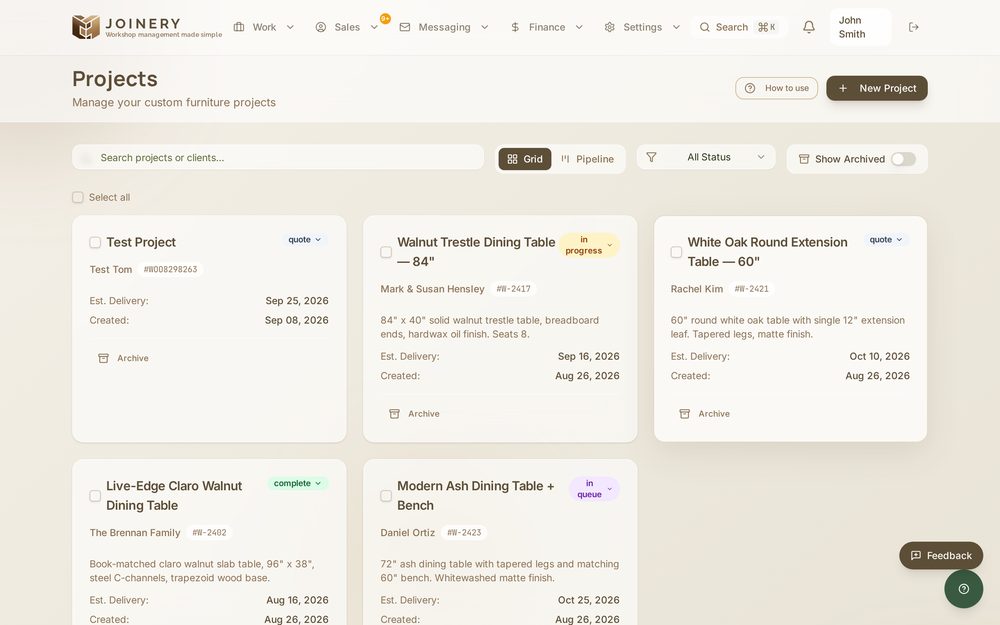Open the All Status filter dropdown
1000x625 pixels.
tap(706, 157)
